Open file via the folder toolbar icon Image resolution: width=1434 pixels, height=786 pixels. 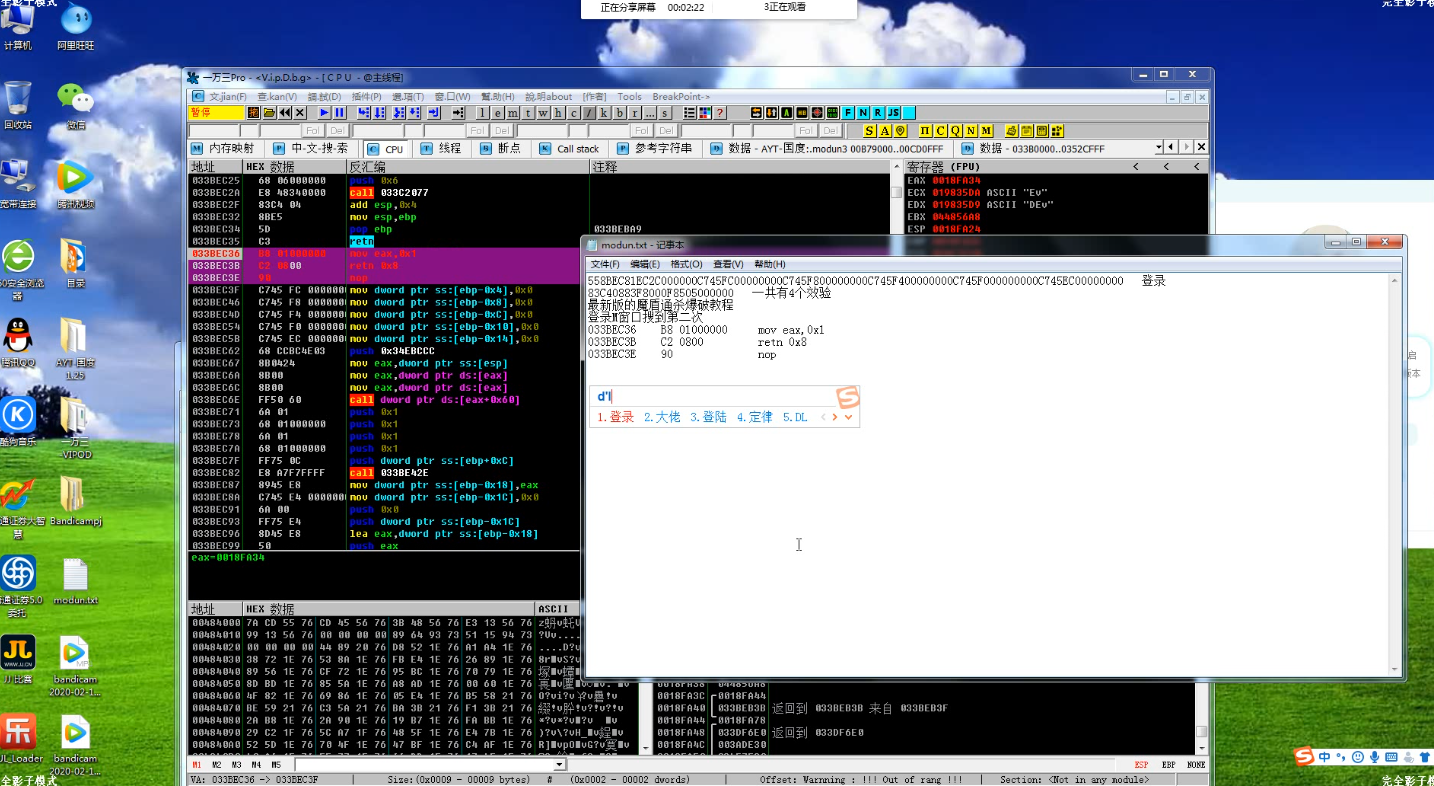point(269,113)
